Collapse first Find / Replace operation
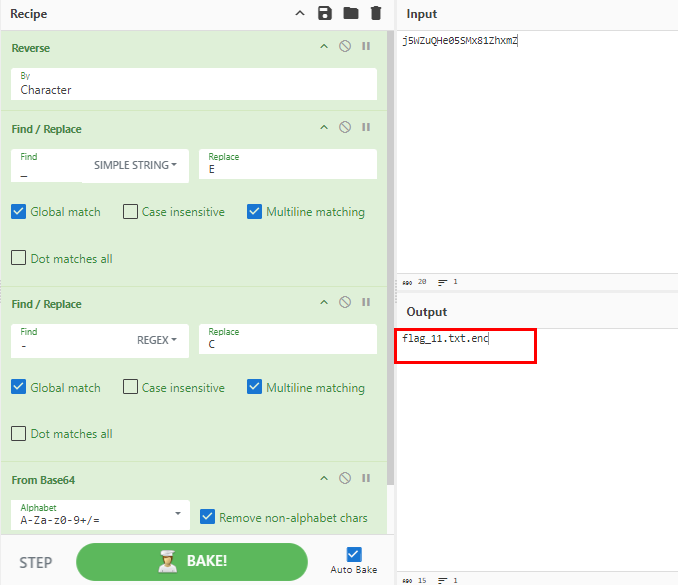This screenshot has height=585, width=678. tap(324, 127)
